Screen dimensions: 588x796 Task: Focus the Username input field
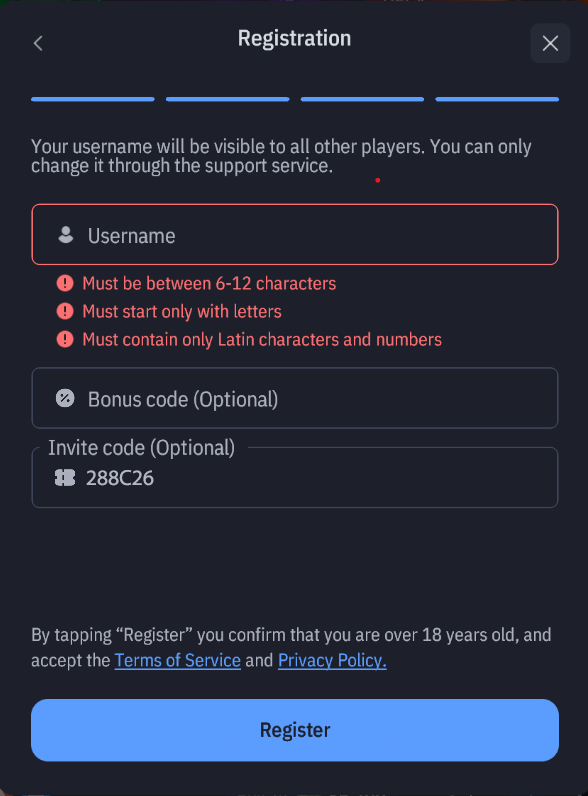pos(295,235)
